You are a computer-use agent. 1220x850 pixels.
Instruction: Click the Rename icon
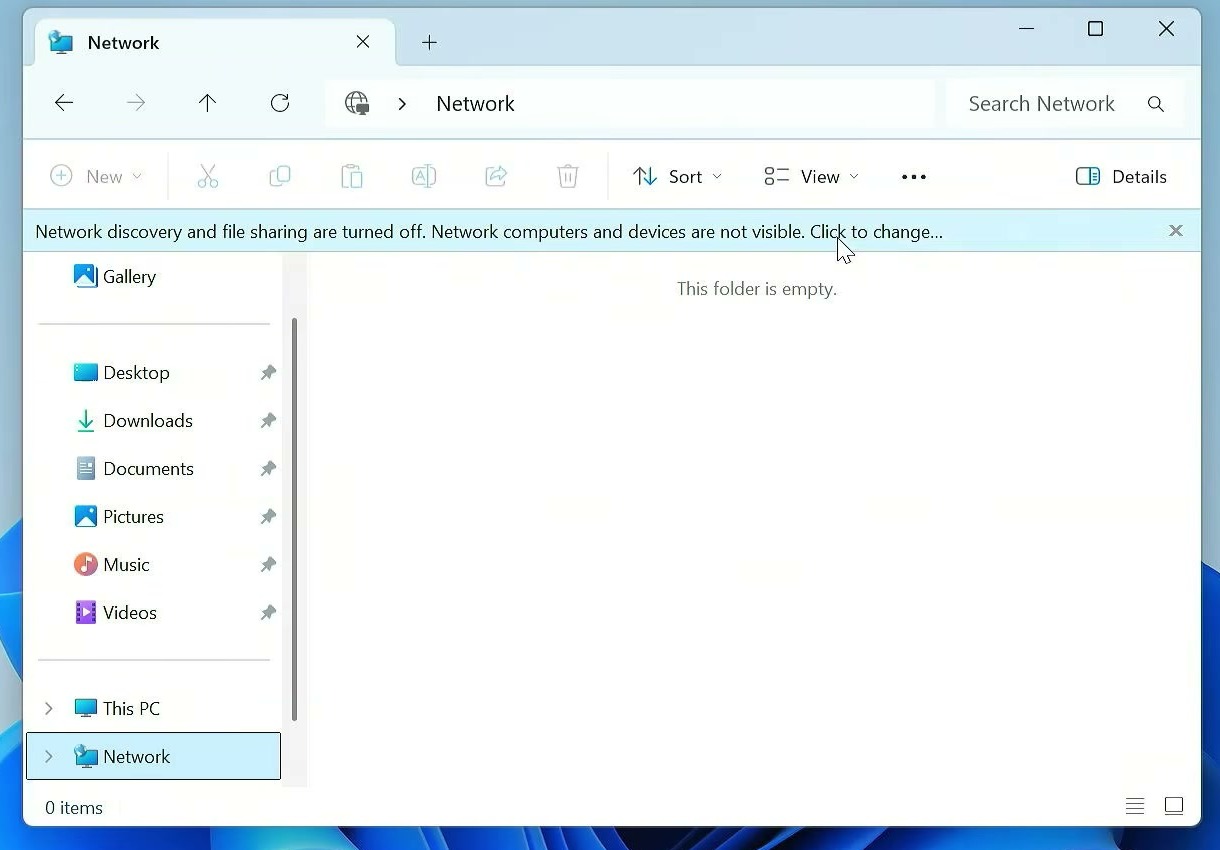click(424, 176)
